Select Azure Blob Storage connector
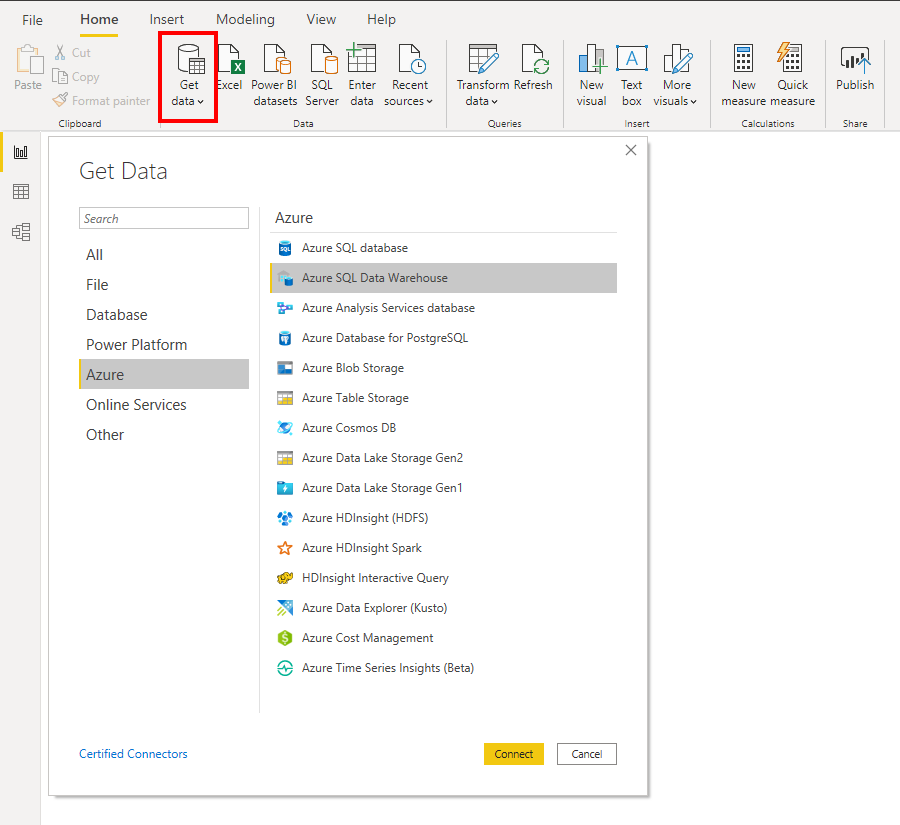Screen dimensions: 900x825 (443, 368)
